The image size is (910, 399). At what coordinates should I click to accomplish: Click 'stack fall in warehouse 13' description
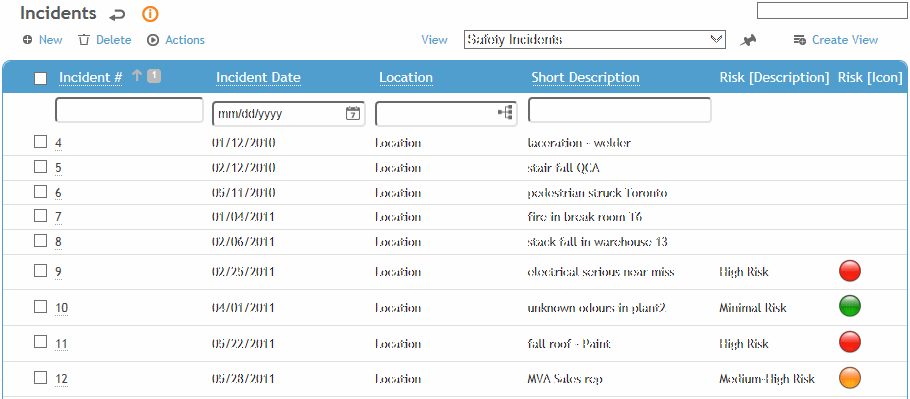[x=597, y=241]
